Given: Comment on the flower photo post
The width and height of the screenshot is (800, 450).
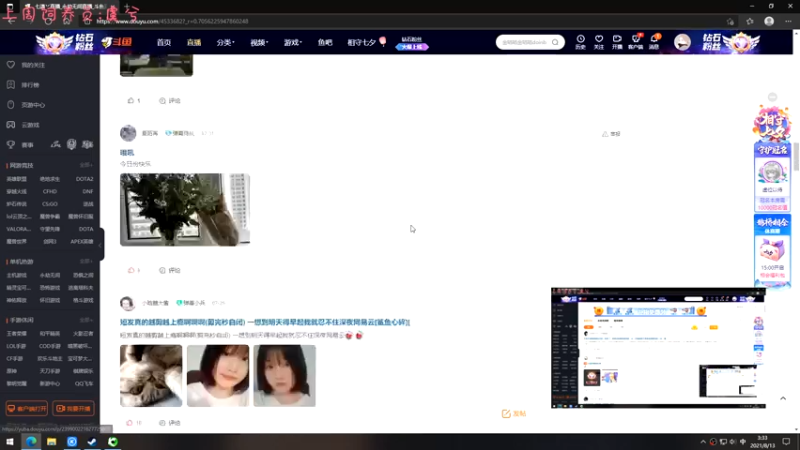Looking at the screenshot, I should [x=170, y=270].
